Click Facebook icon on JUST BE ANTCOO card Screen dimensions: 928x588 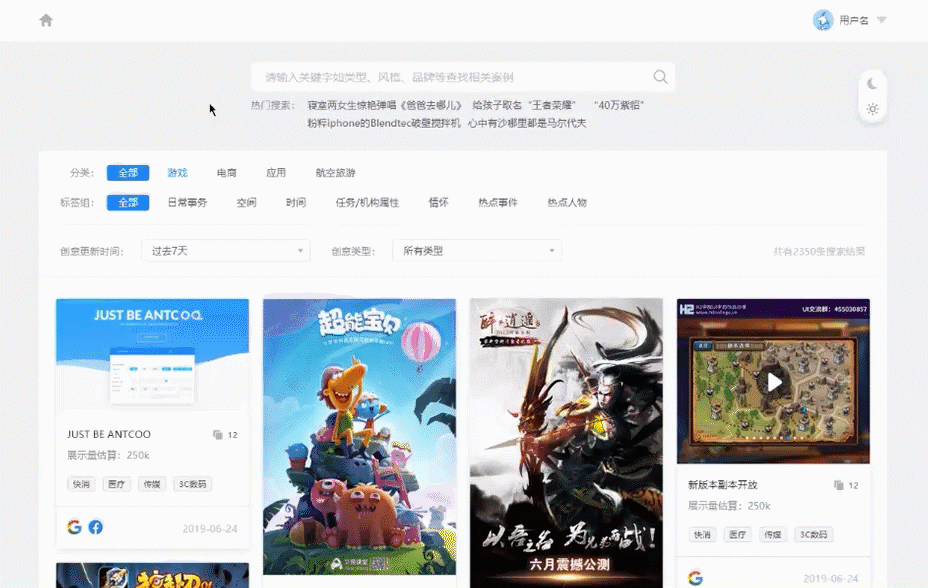tap(95, 527)
